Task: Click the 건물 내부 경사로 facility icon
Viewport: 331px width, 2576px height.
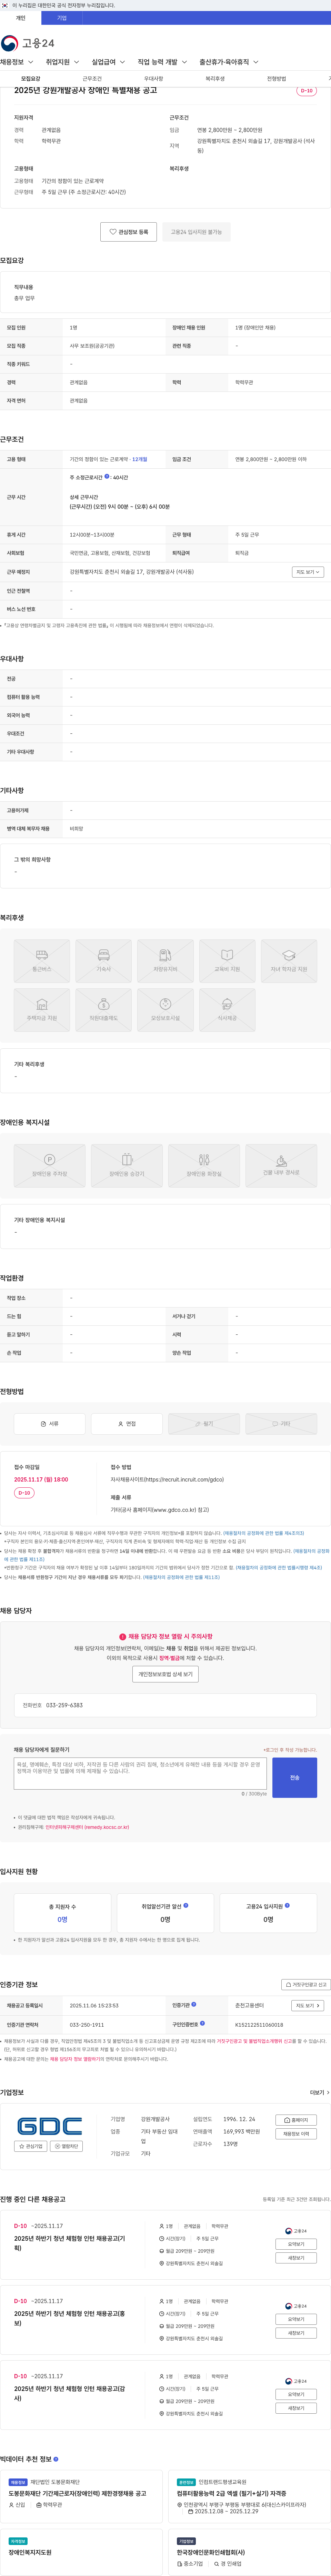Action: (281, 1165)
